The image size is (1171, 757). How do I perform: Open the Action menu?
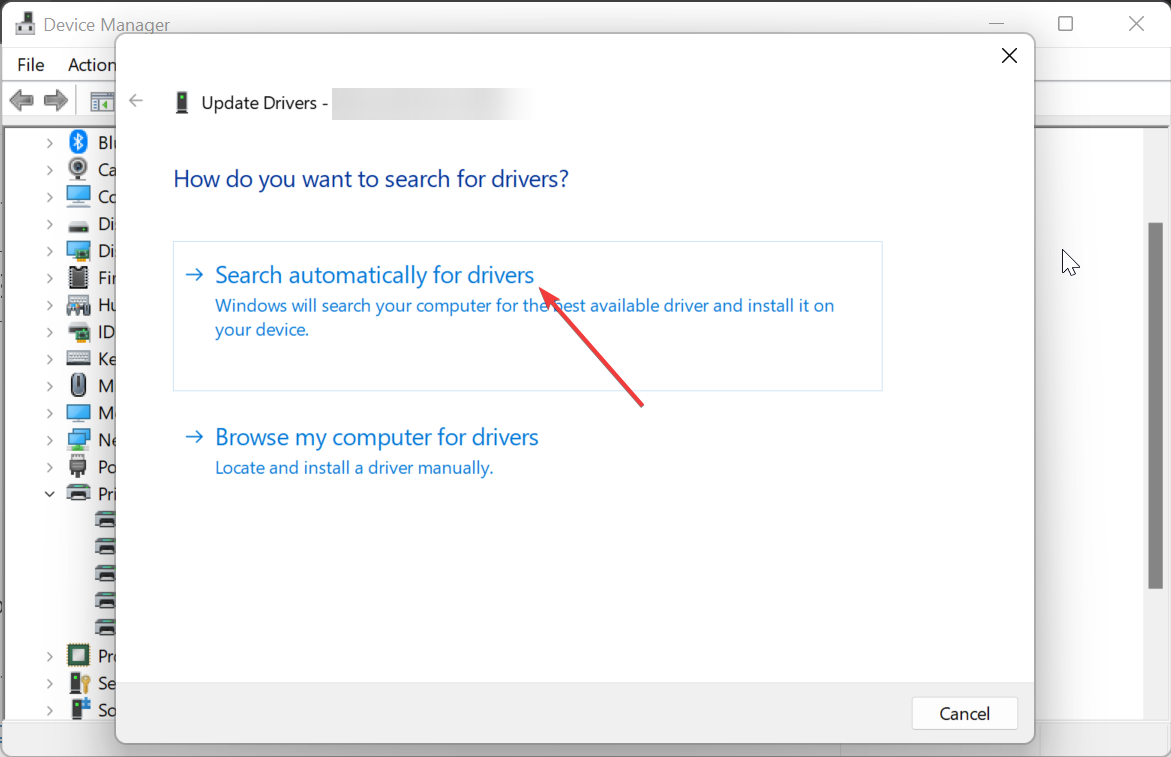(x=92, y=65)
